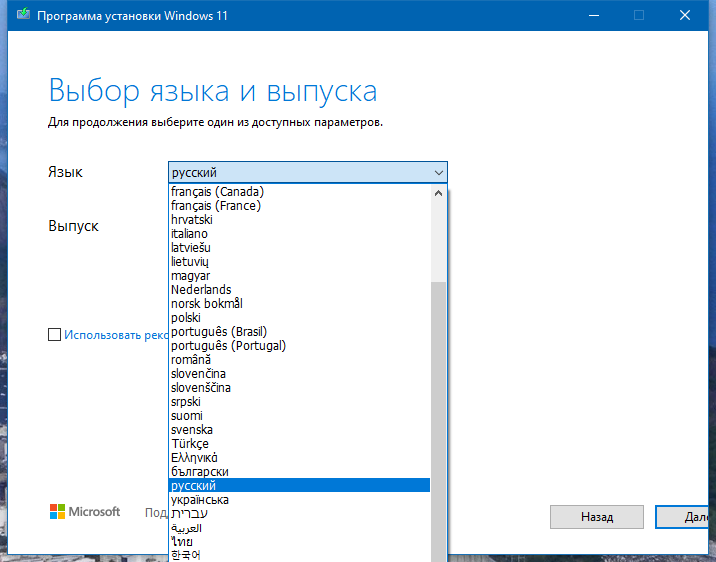Screen dimensions: 716x562
Task: Select 'svenska' language
Action: pyautogui.click(x=299, y=430)
